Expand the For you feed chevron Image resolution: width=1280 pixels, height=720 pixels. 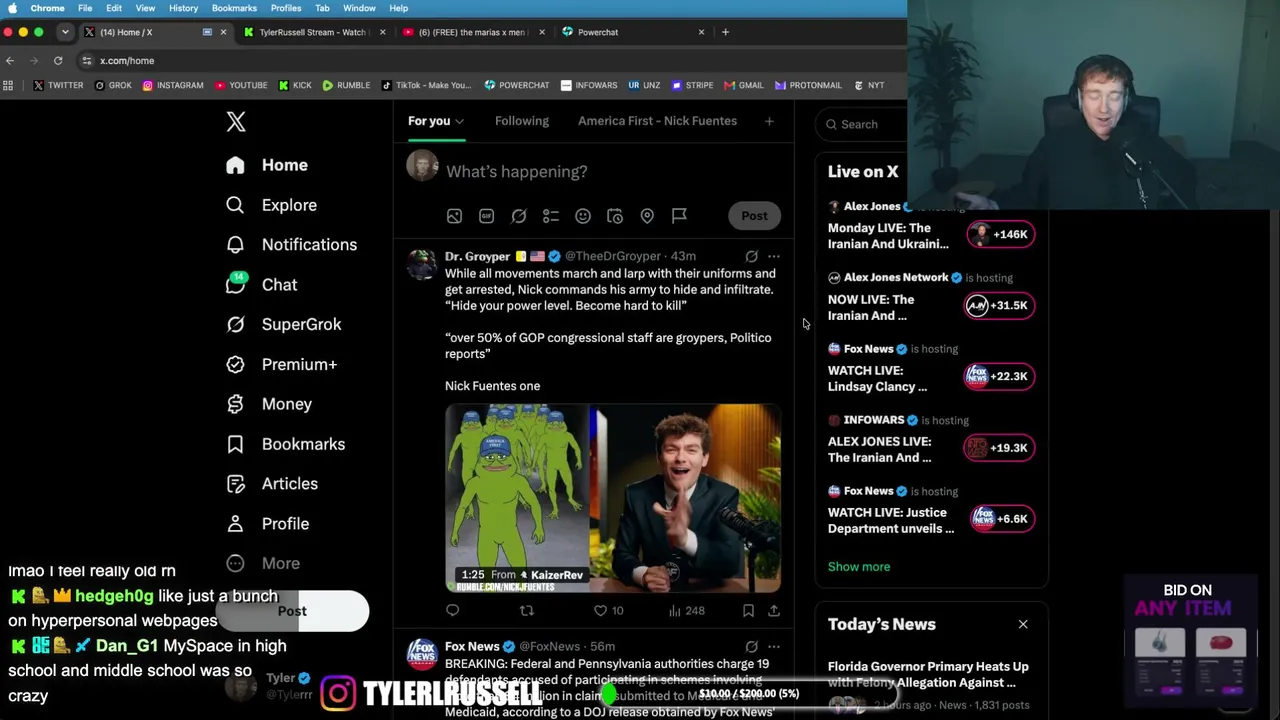pos(459,122)
